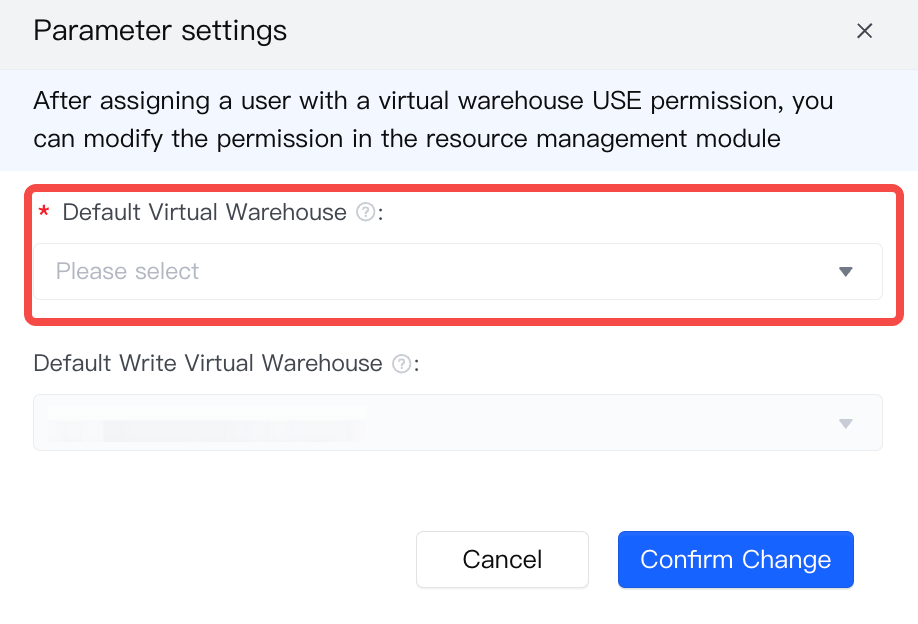Click the Confirm Change button
The height and width of the screenshot is (624, 918).
(736, 560)
